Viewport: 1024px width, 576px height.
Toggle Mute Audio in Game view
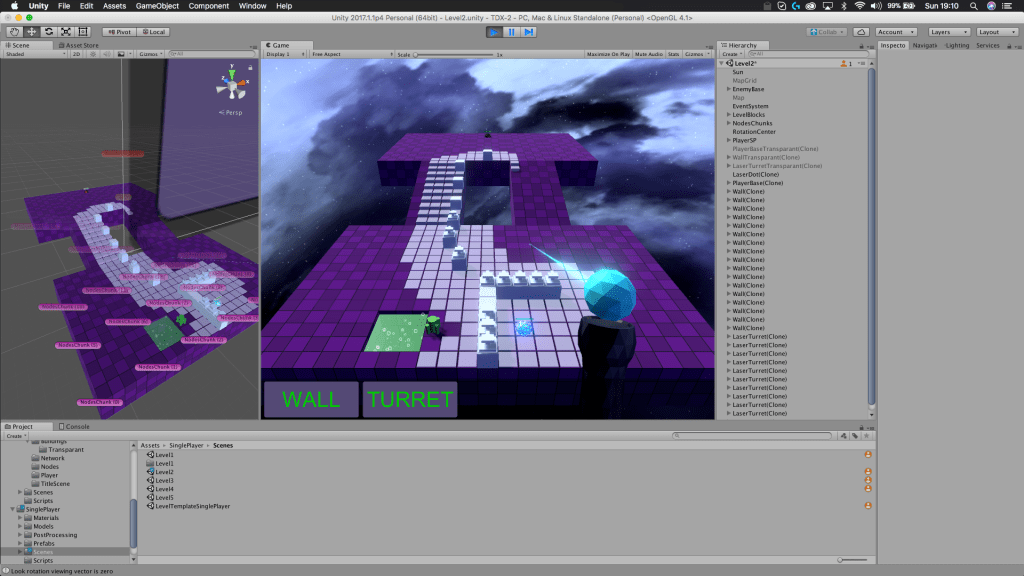click(x=648, y=54)
